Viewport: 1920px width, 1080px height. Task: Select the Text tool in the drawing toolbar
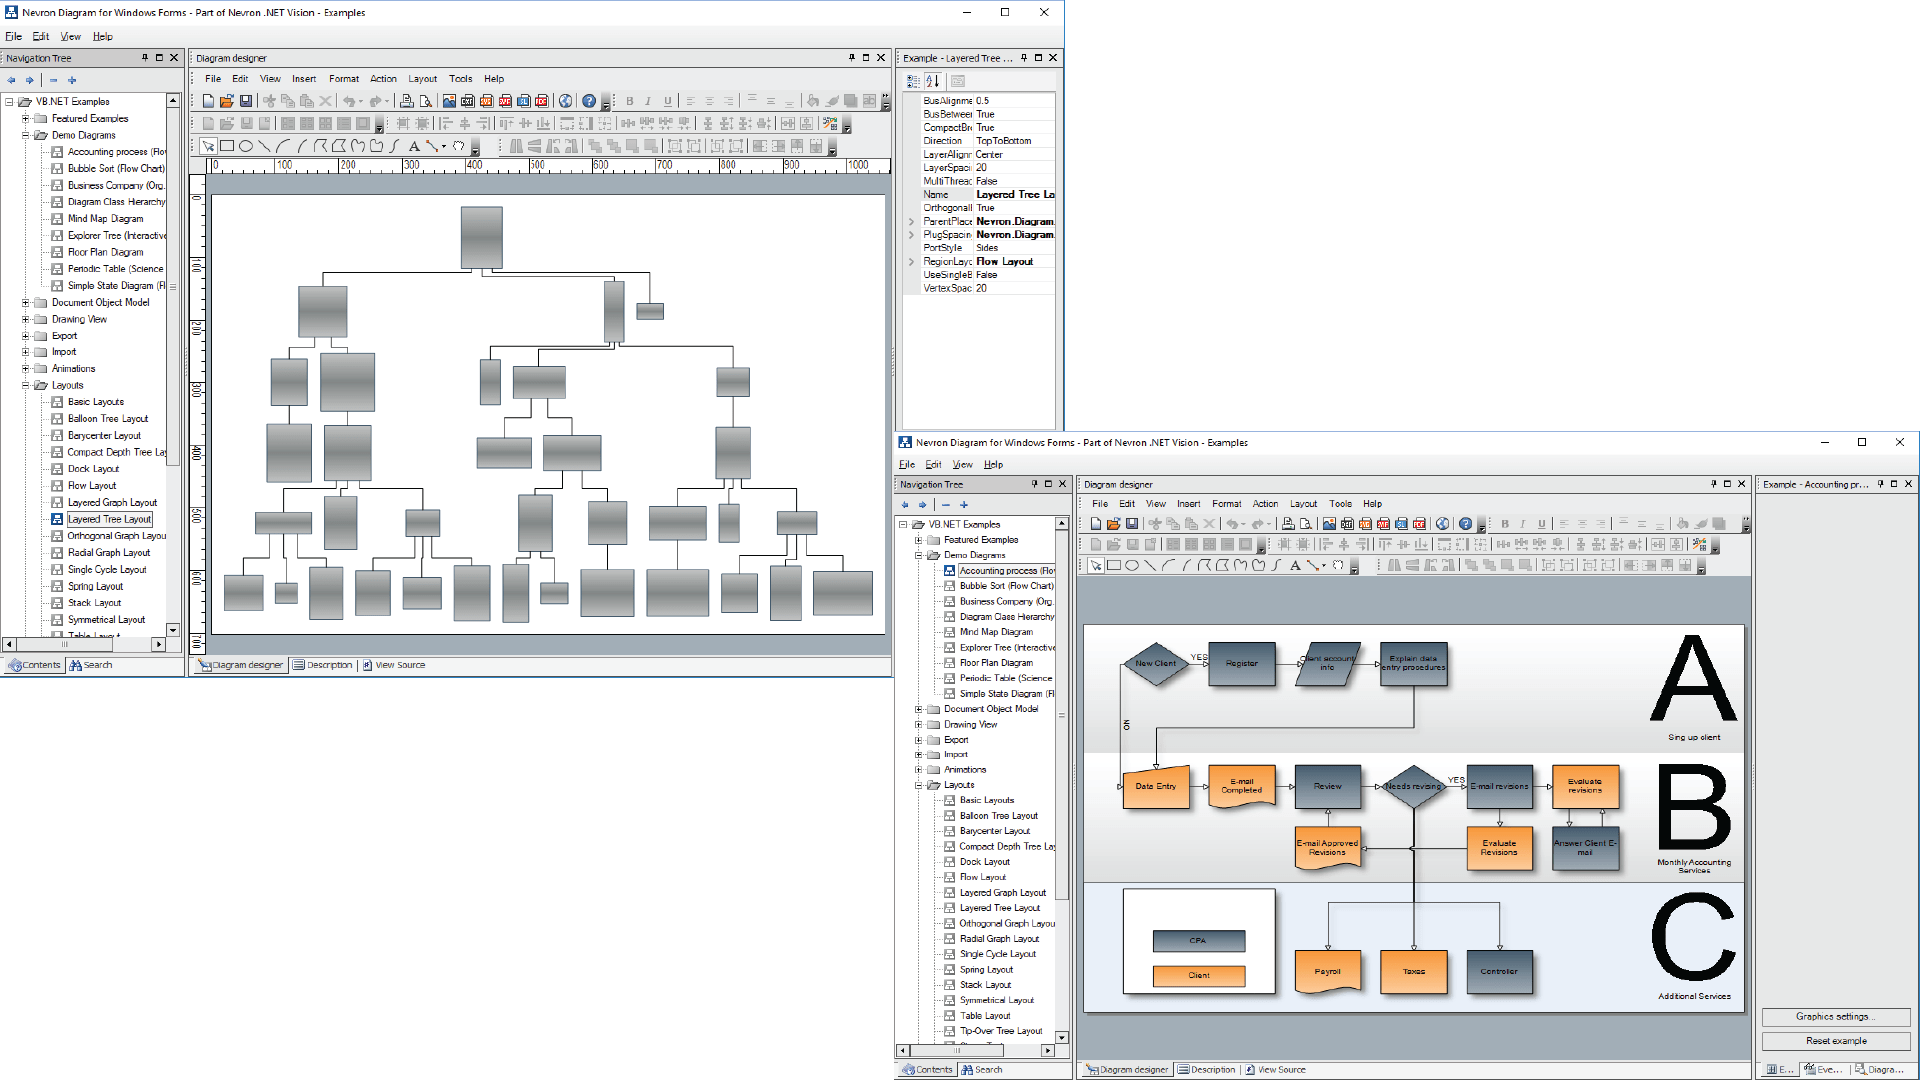click(x=414, y=146)
